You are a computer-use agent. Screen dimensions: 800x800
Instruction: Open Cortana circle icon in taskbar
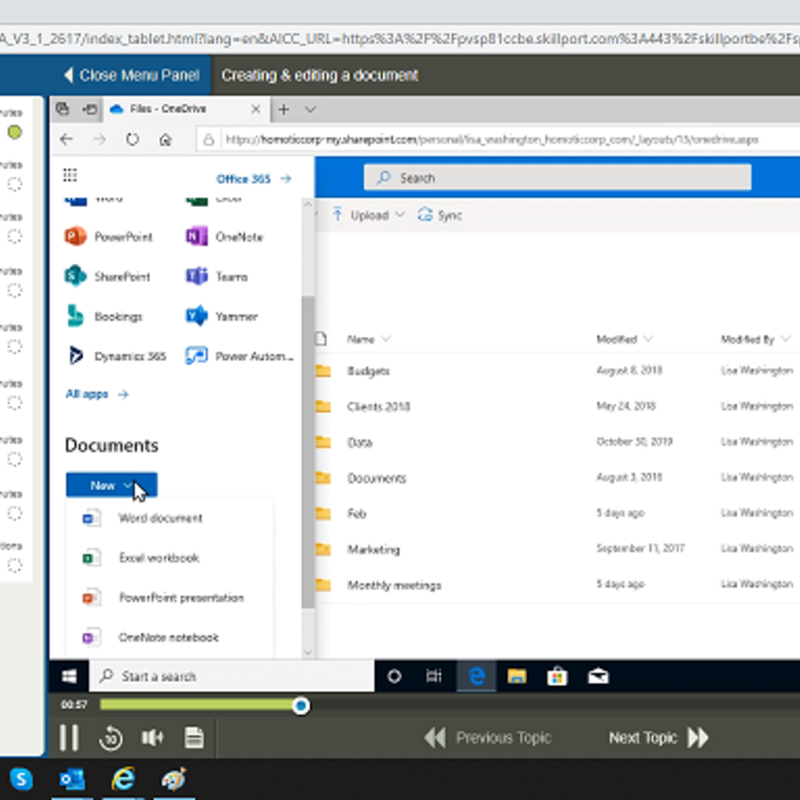394,677
